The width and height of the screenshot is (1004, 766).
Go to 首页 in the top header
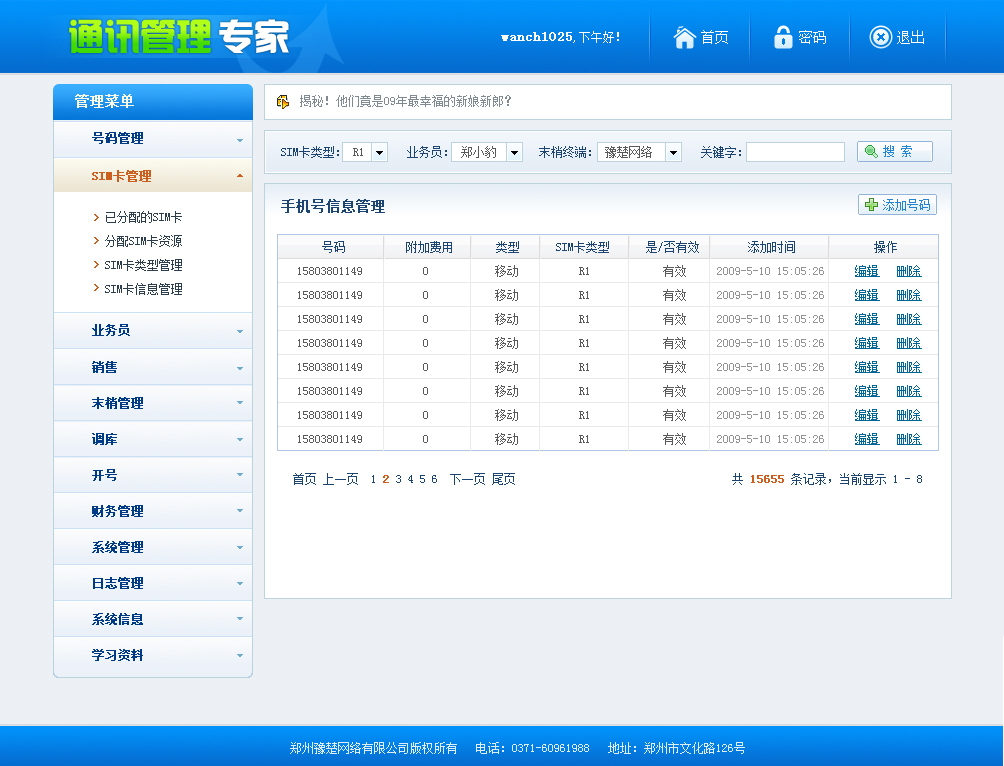[x=701, y=37]
